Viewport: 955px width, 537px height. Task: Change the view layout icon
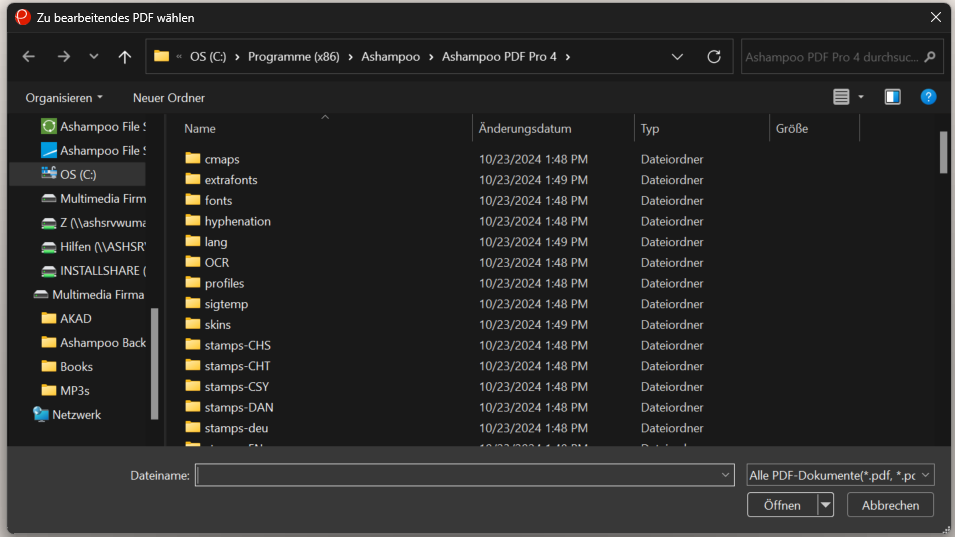click(841, 97)
